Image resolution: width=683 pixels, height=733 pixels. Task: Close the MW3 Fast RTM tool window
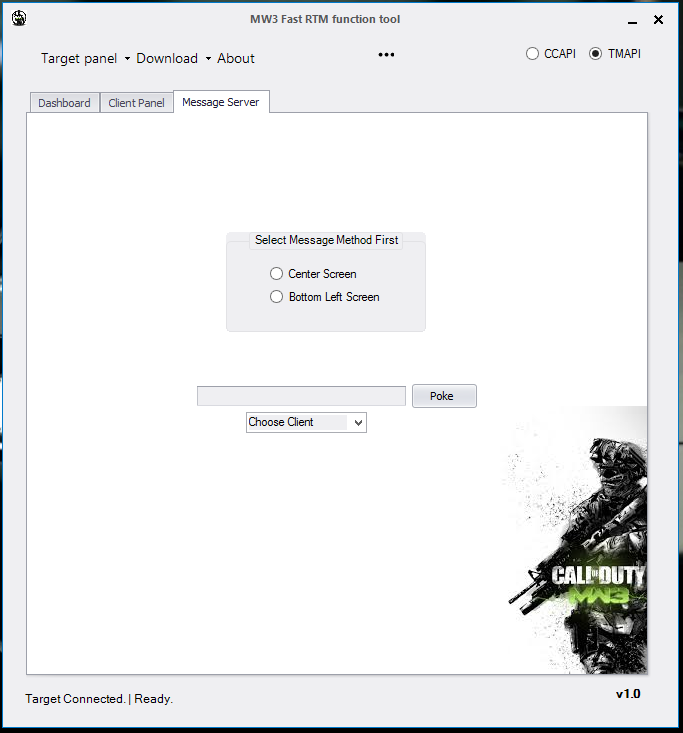click(658, 20)
